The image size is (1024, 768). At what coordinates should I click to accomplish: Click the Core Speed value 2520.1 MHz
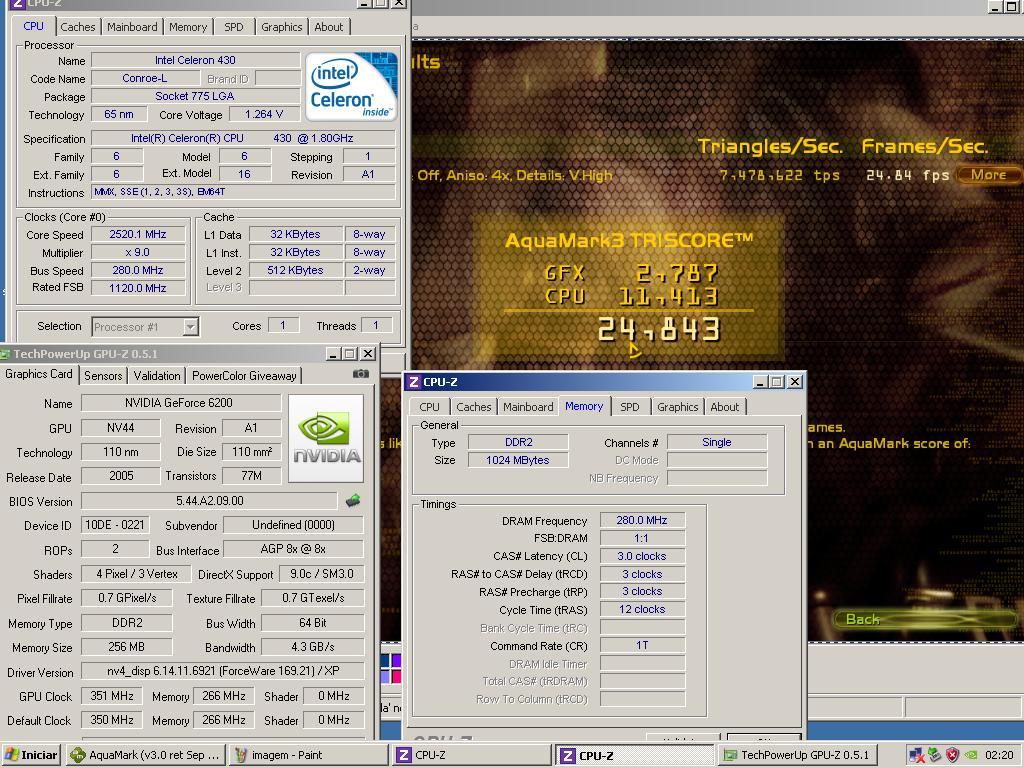click(138, 234)
